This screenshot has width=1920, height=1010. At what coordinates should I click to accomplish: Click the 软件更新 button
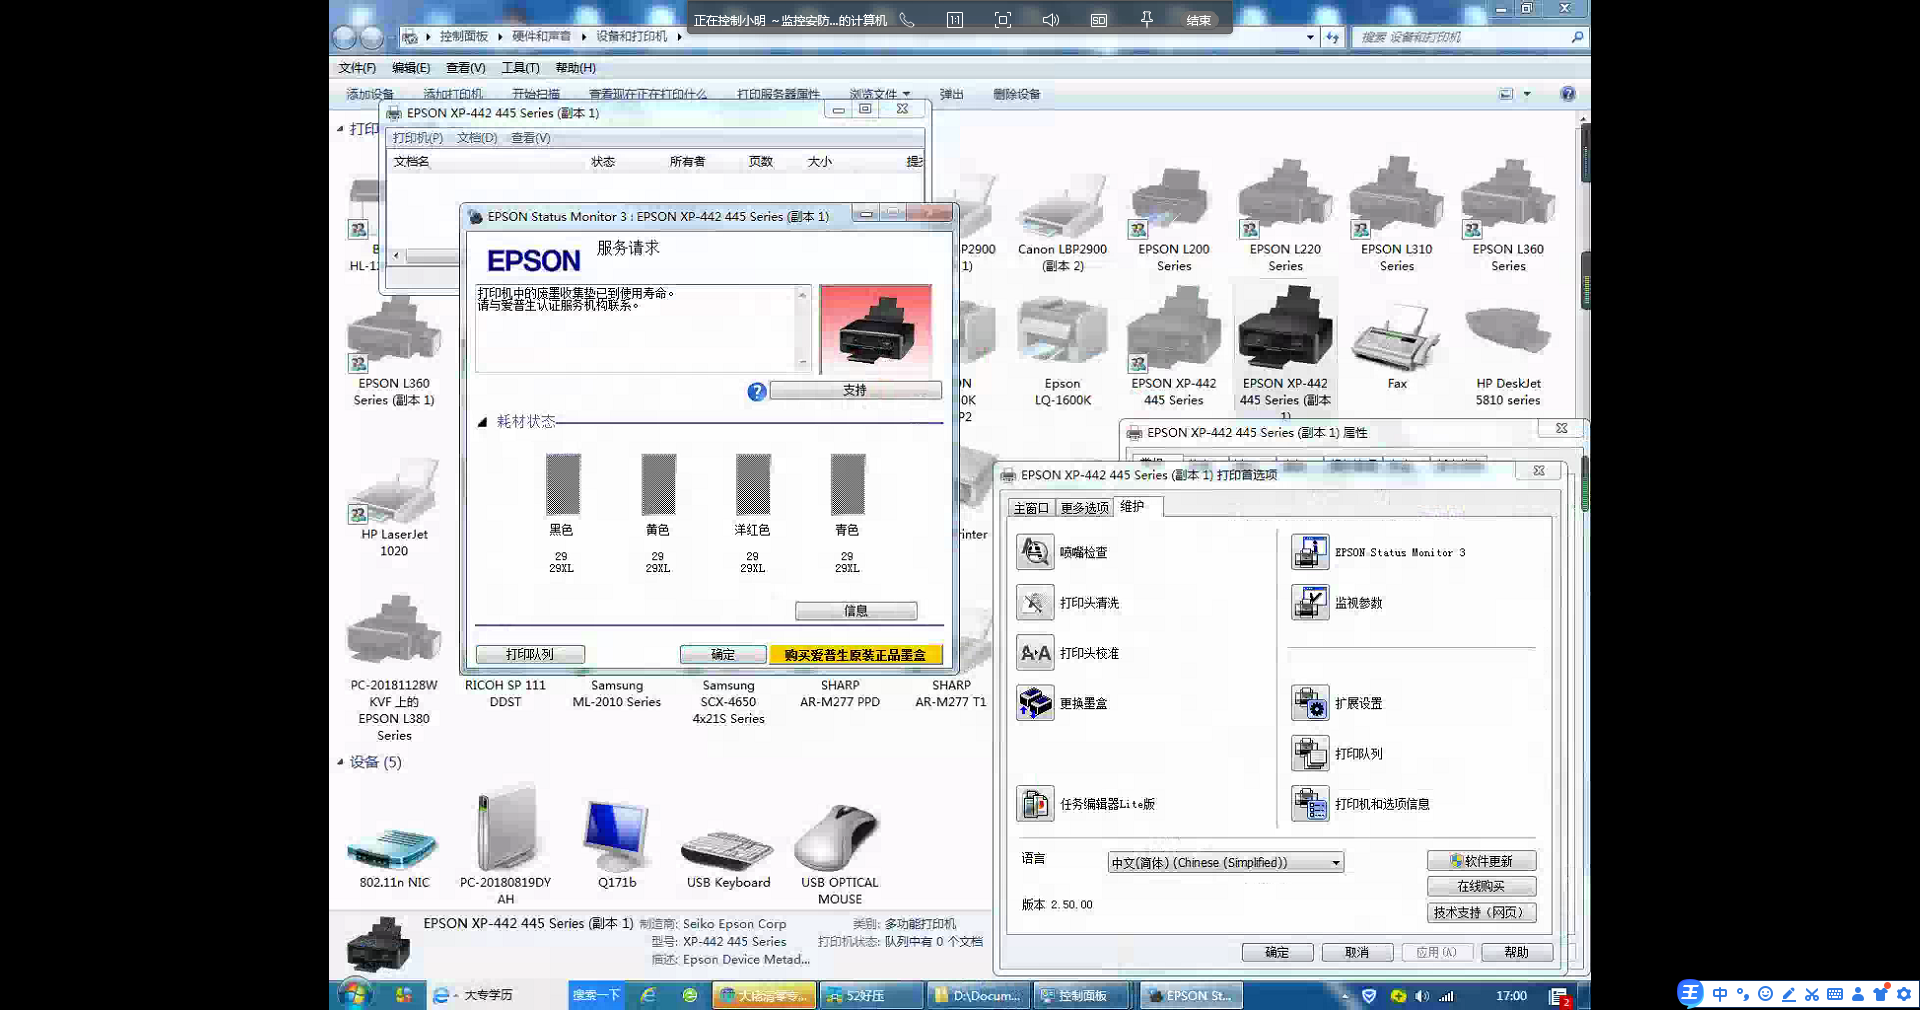pyautogui.click(x=1481, y=861)
